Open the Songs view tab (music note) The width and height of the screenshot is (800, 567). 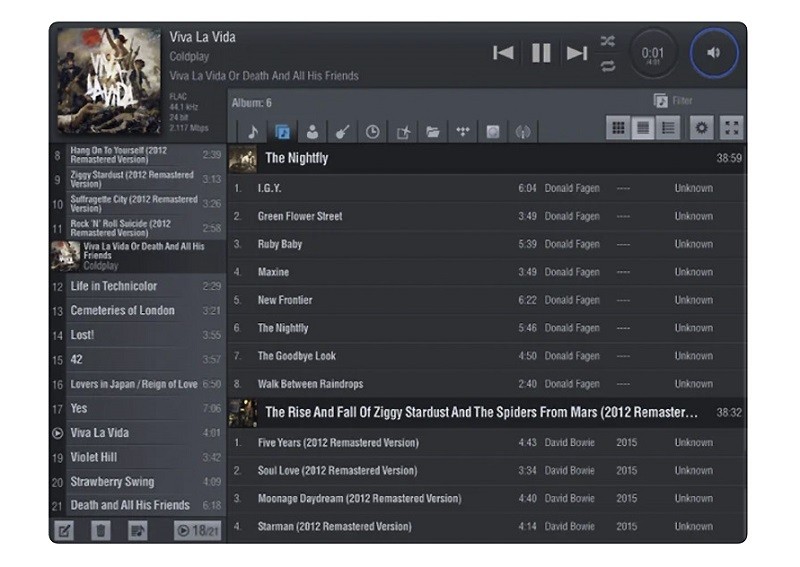tap(253, 132)
